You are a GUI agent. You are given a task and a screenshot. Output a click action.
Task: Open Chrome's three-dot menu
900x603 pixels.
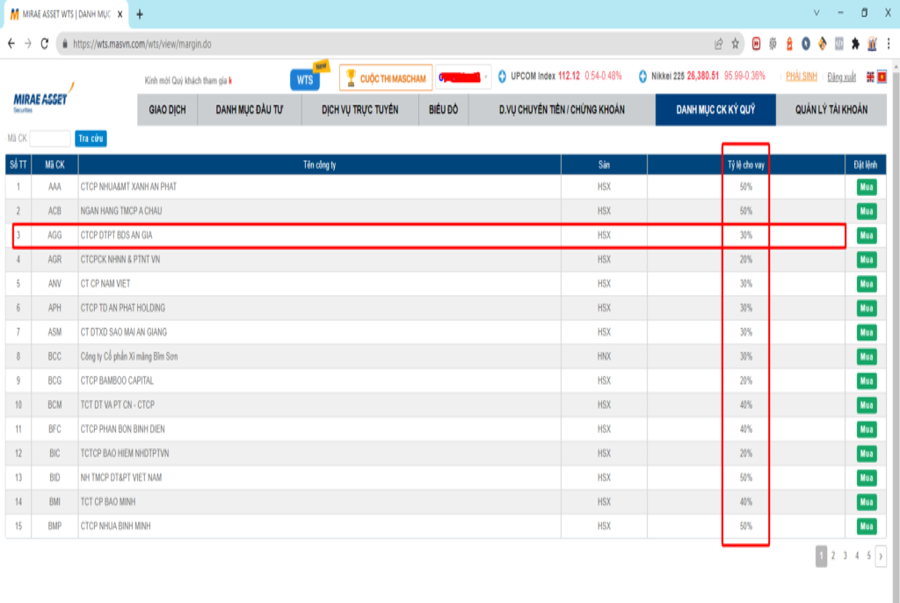click(x=888, y=44)
